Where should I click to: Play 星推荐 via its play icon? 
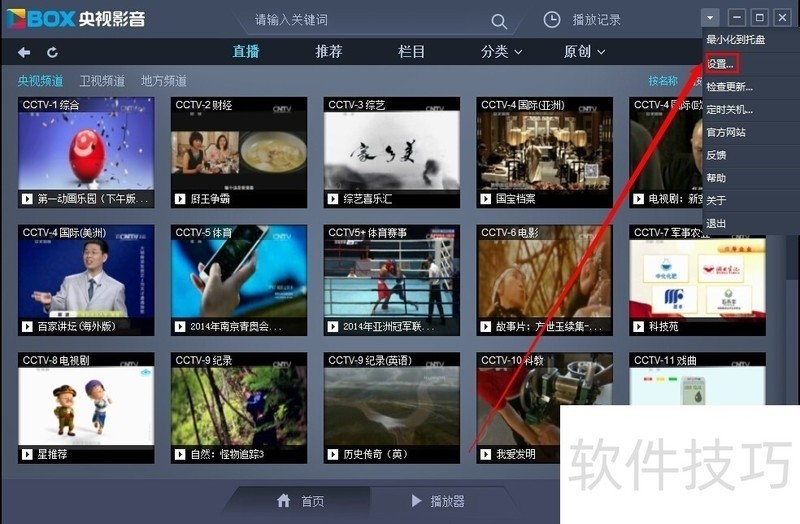27,454
